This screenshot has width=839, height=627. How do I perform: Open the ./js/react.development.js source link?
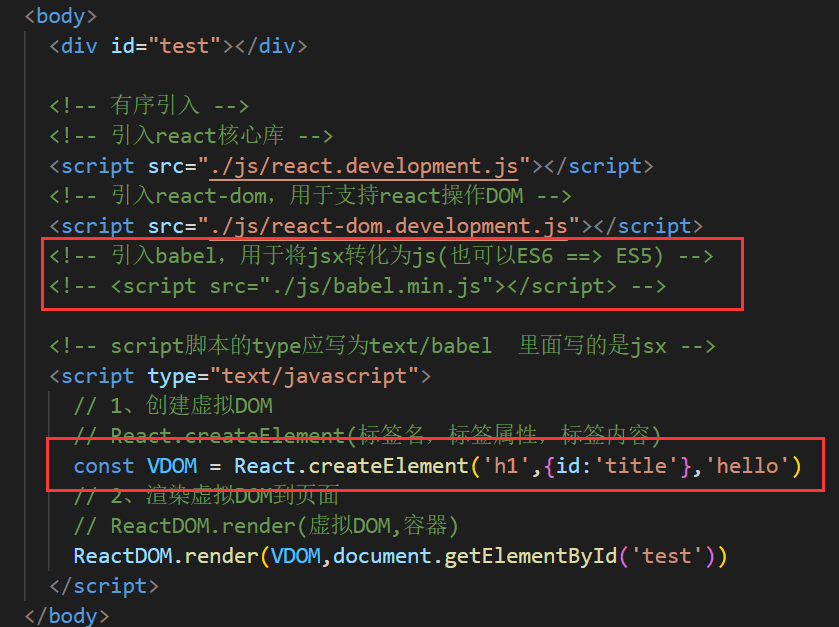(364, 166)
